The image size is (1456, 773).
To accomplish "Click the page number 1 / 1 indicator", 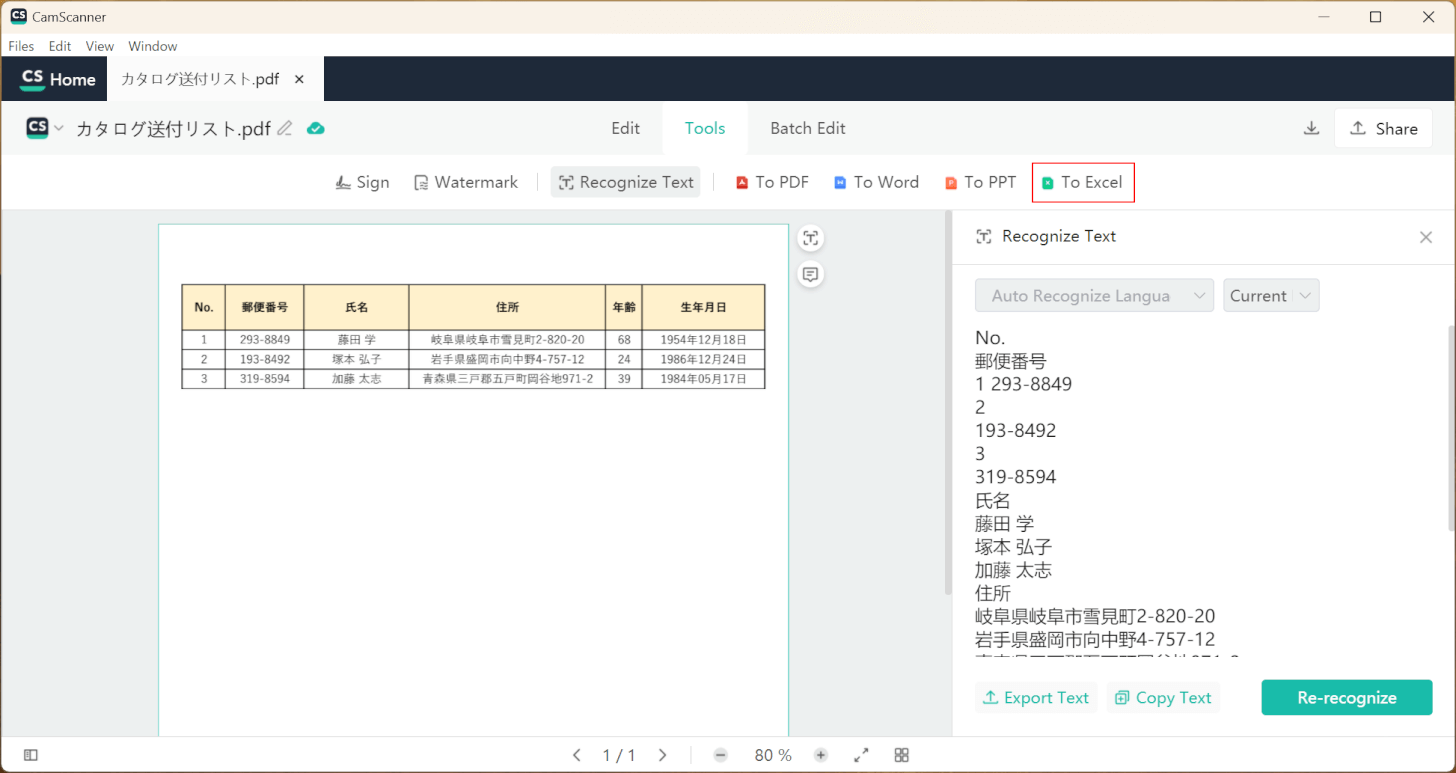I will tap(619, 756).
